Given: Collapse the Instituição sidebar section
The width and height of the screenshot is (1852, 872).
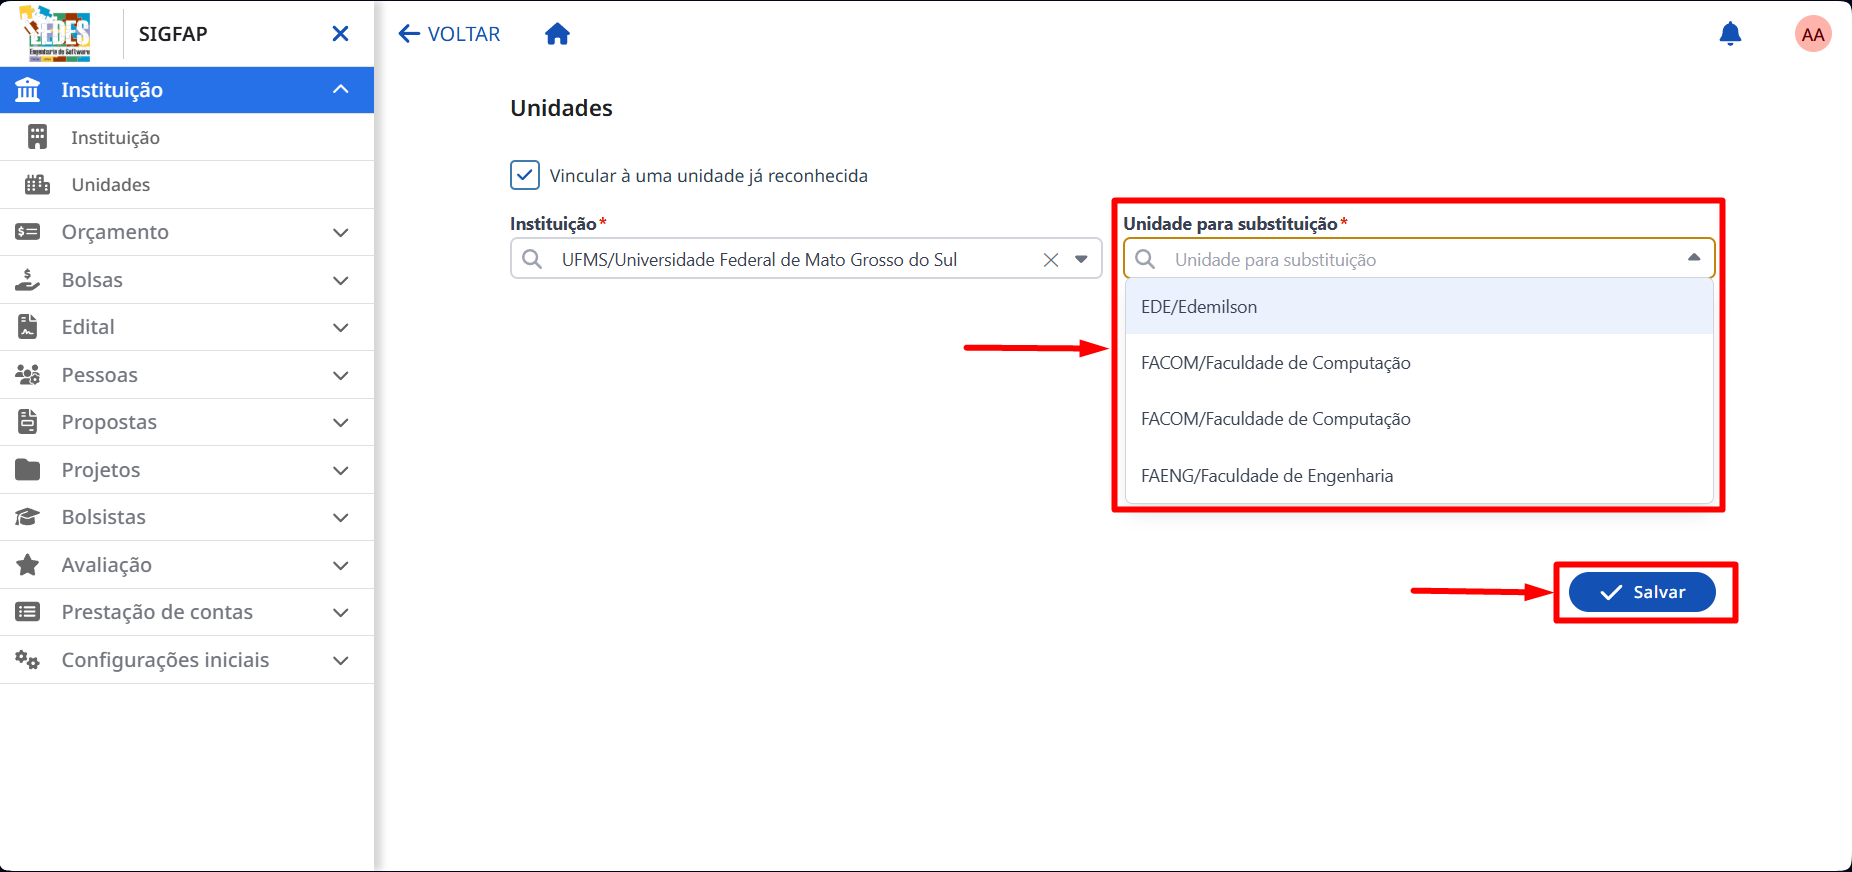Looking at the screenshot, I should pyautogui.click(x=341, y=90).
